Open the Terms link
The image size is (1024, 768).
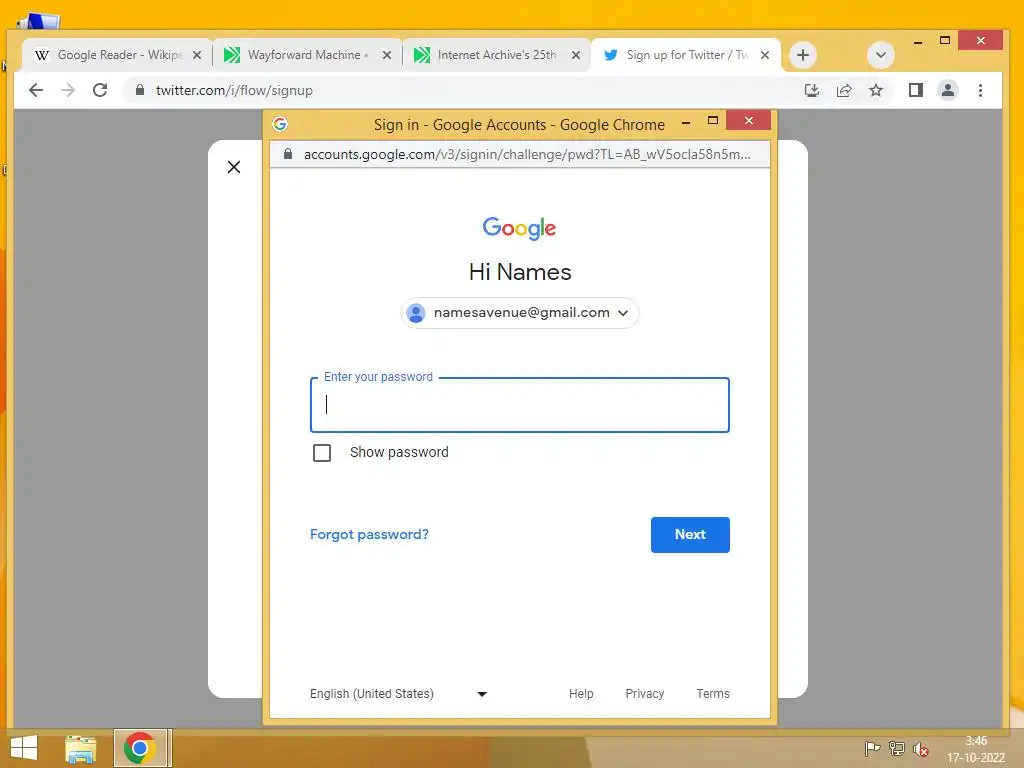712,694
